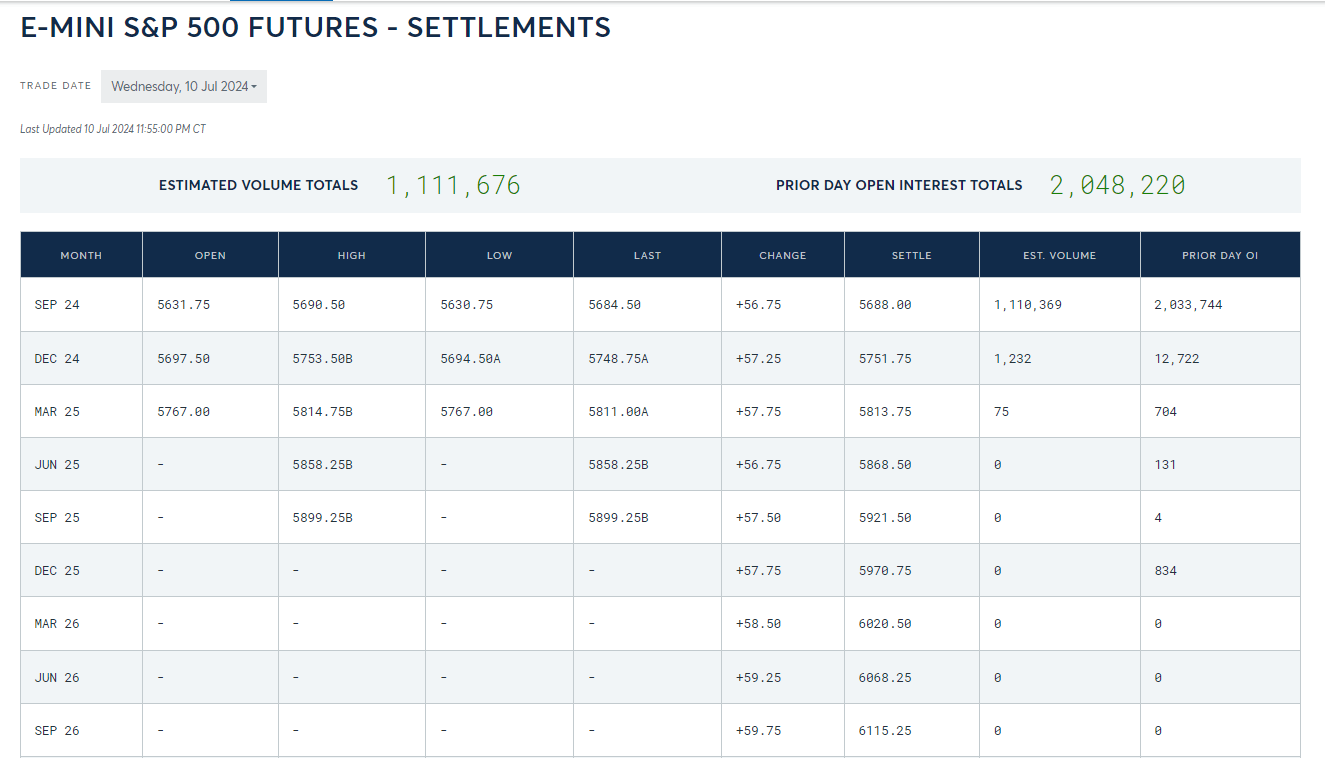Open the Trade Date dropdown Wednesday, 10 Jul 2024
Image resolution: width=1325 pixels, height=758 pixels.
184,86
